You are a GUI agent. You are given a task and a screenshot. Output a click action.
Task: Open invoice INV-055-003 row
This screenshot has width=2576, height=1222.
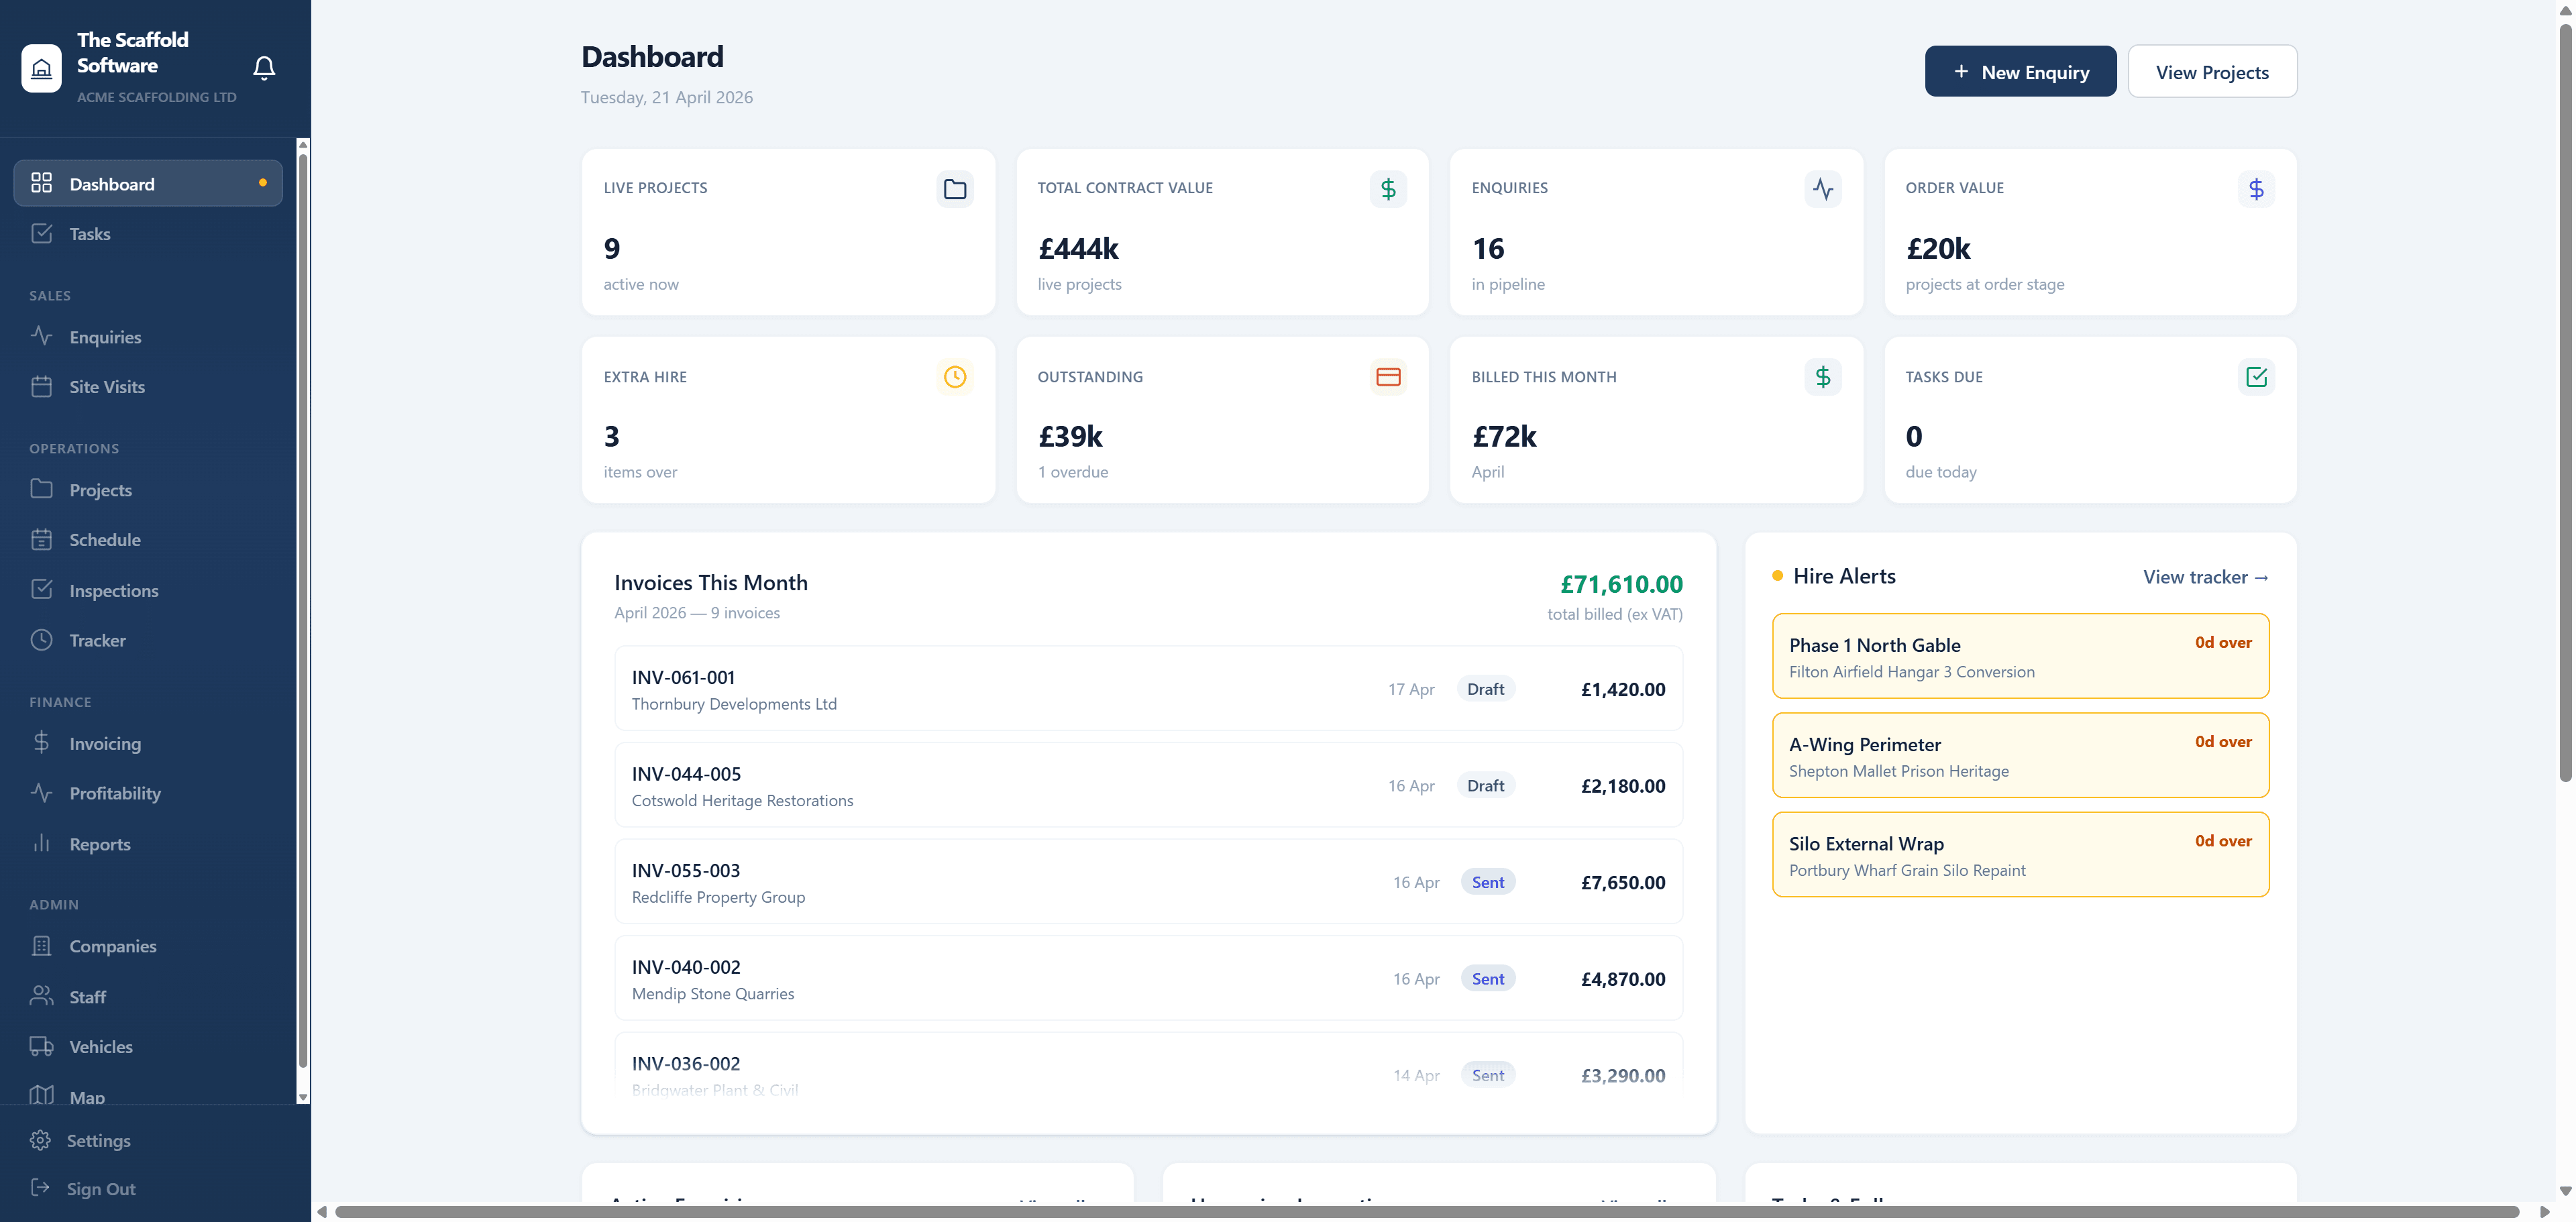pos(1148,881)
